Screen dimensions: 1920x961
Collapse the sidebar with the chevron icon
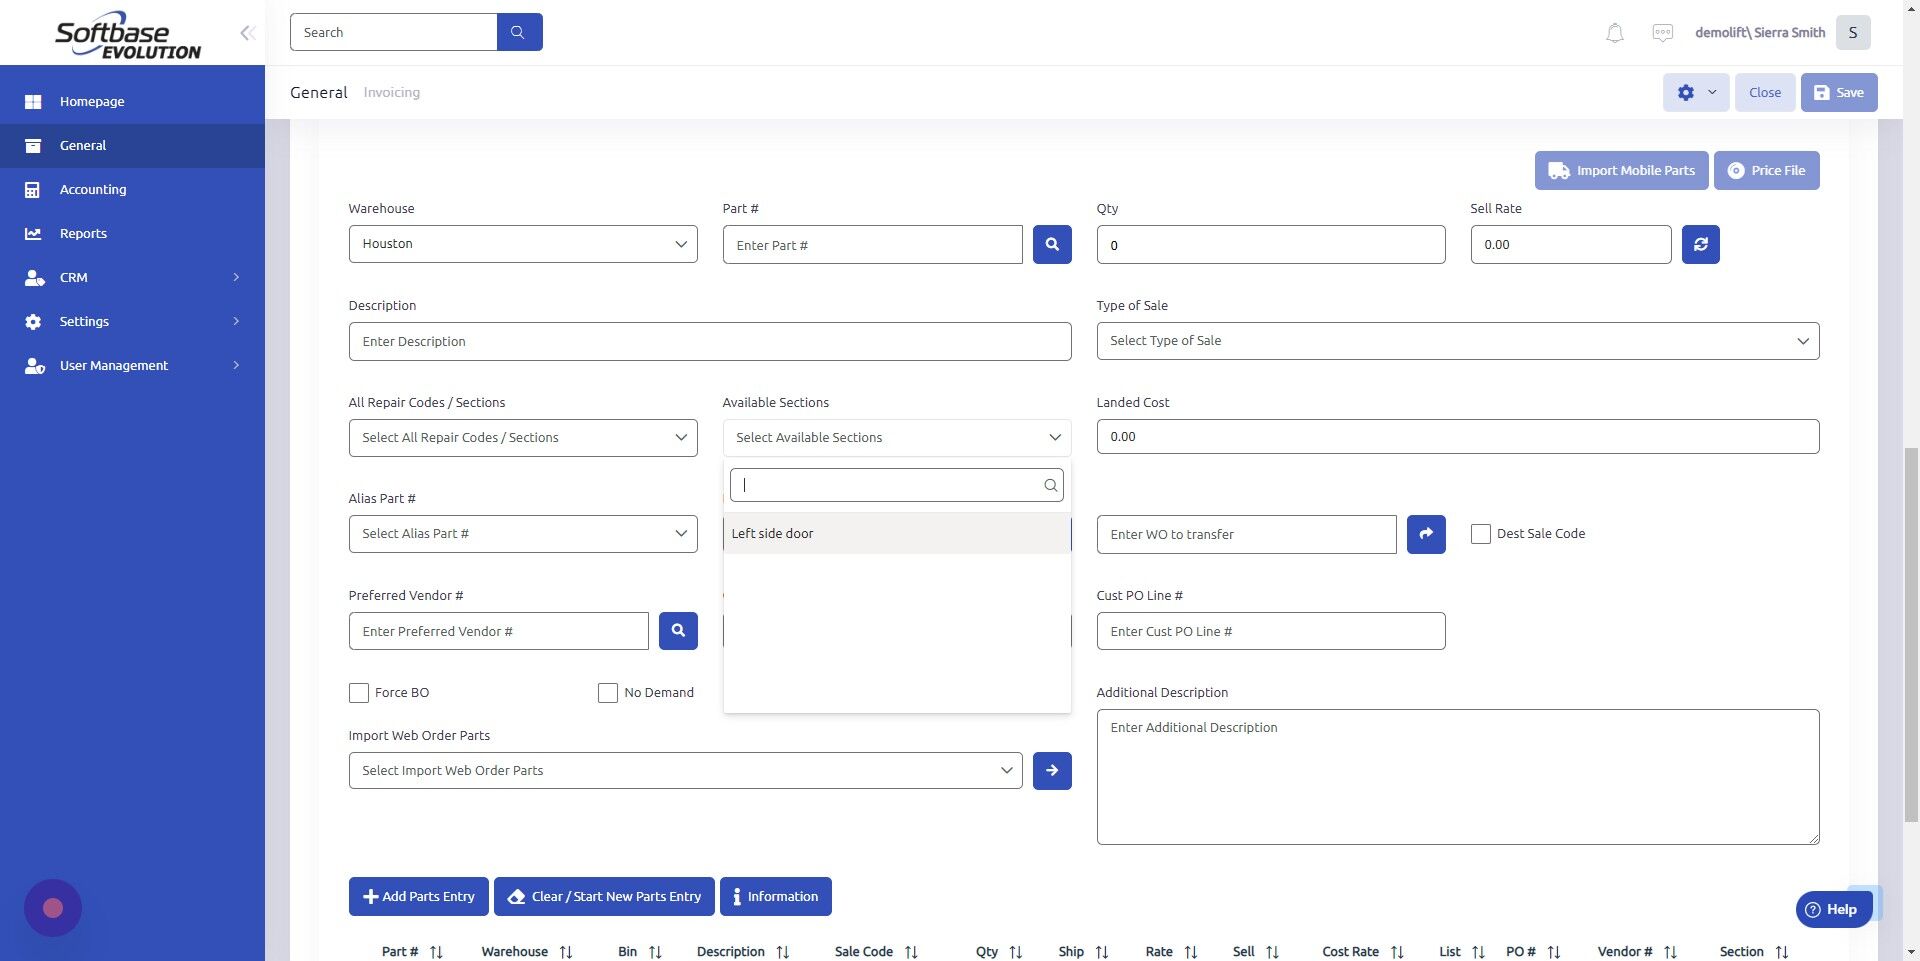pyautogui.click(x=247, y=32)
